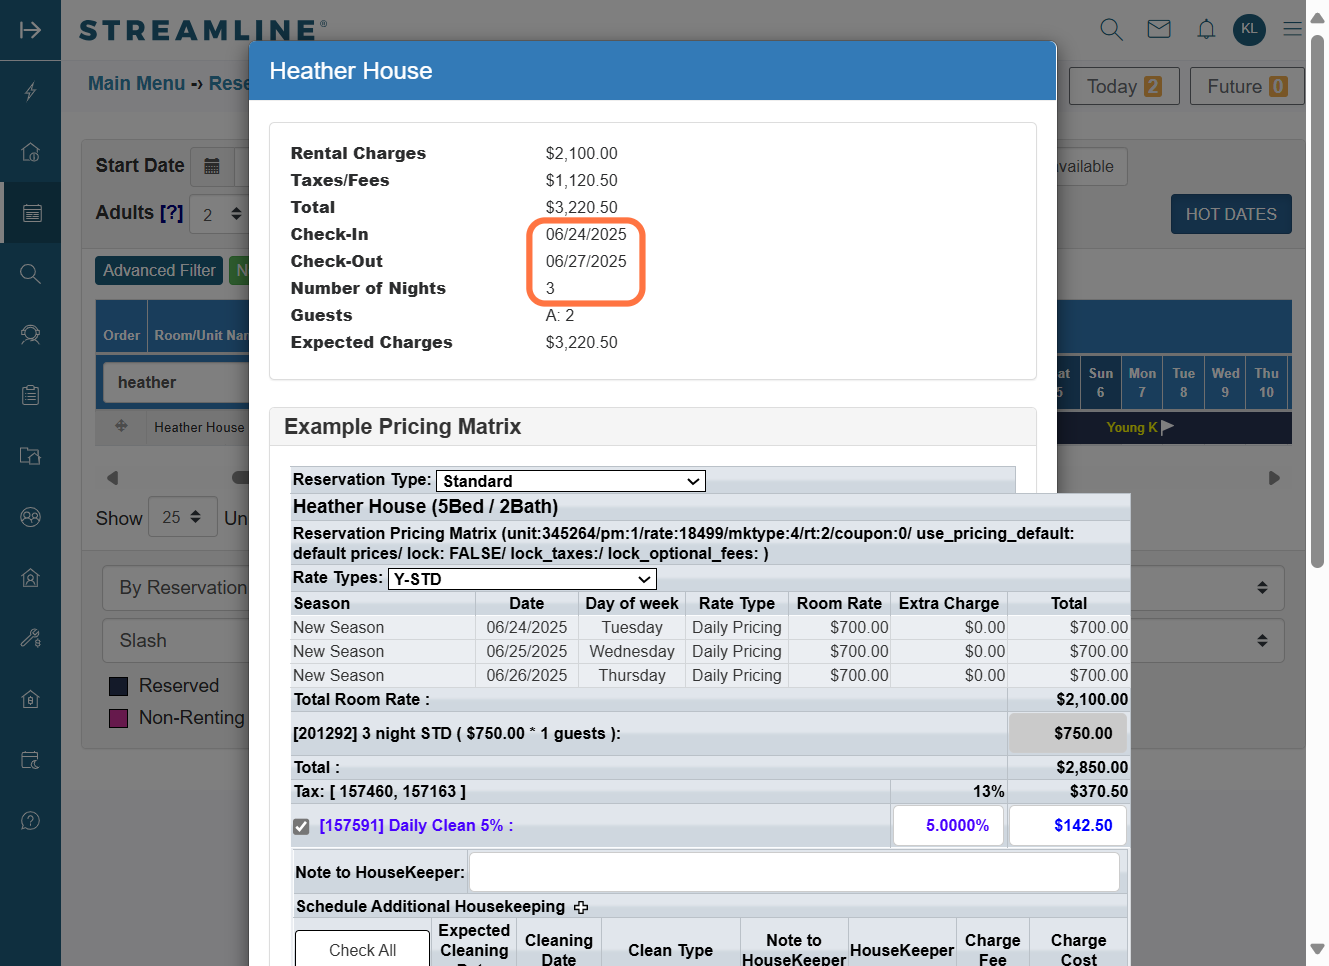Go to the Main Menu breadcrumb link

pos(137,84)
